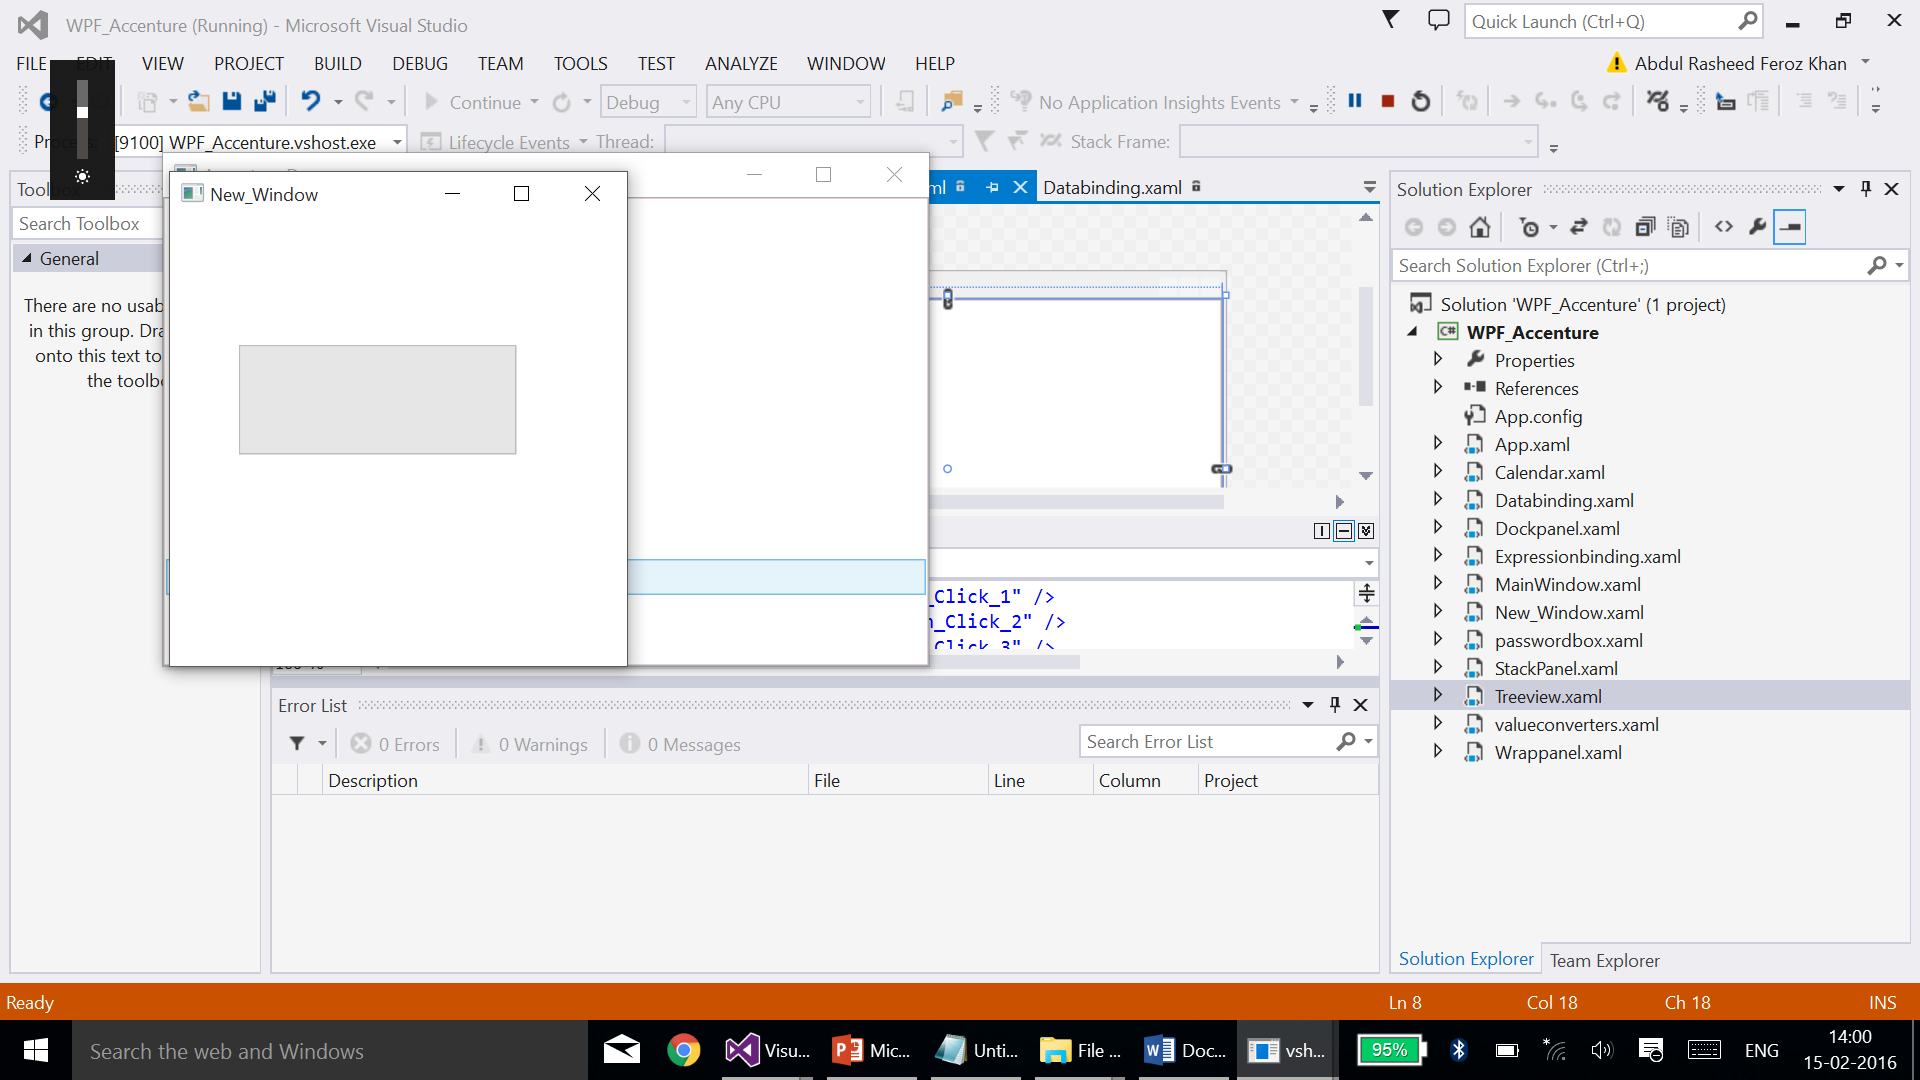Click Windows Start button
Screen dimensions: 1920x1080
(36, 1050)
